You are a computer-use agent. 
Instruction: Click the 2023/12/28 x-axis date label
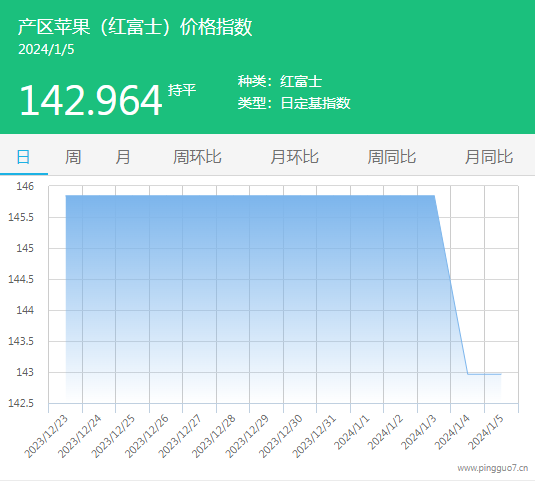coord(214,436)
